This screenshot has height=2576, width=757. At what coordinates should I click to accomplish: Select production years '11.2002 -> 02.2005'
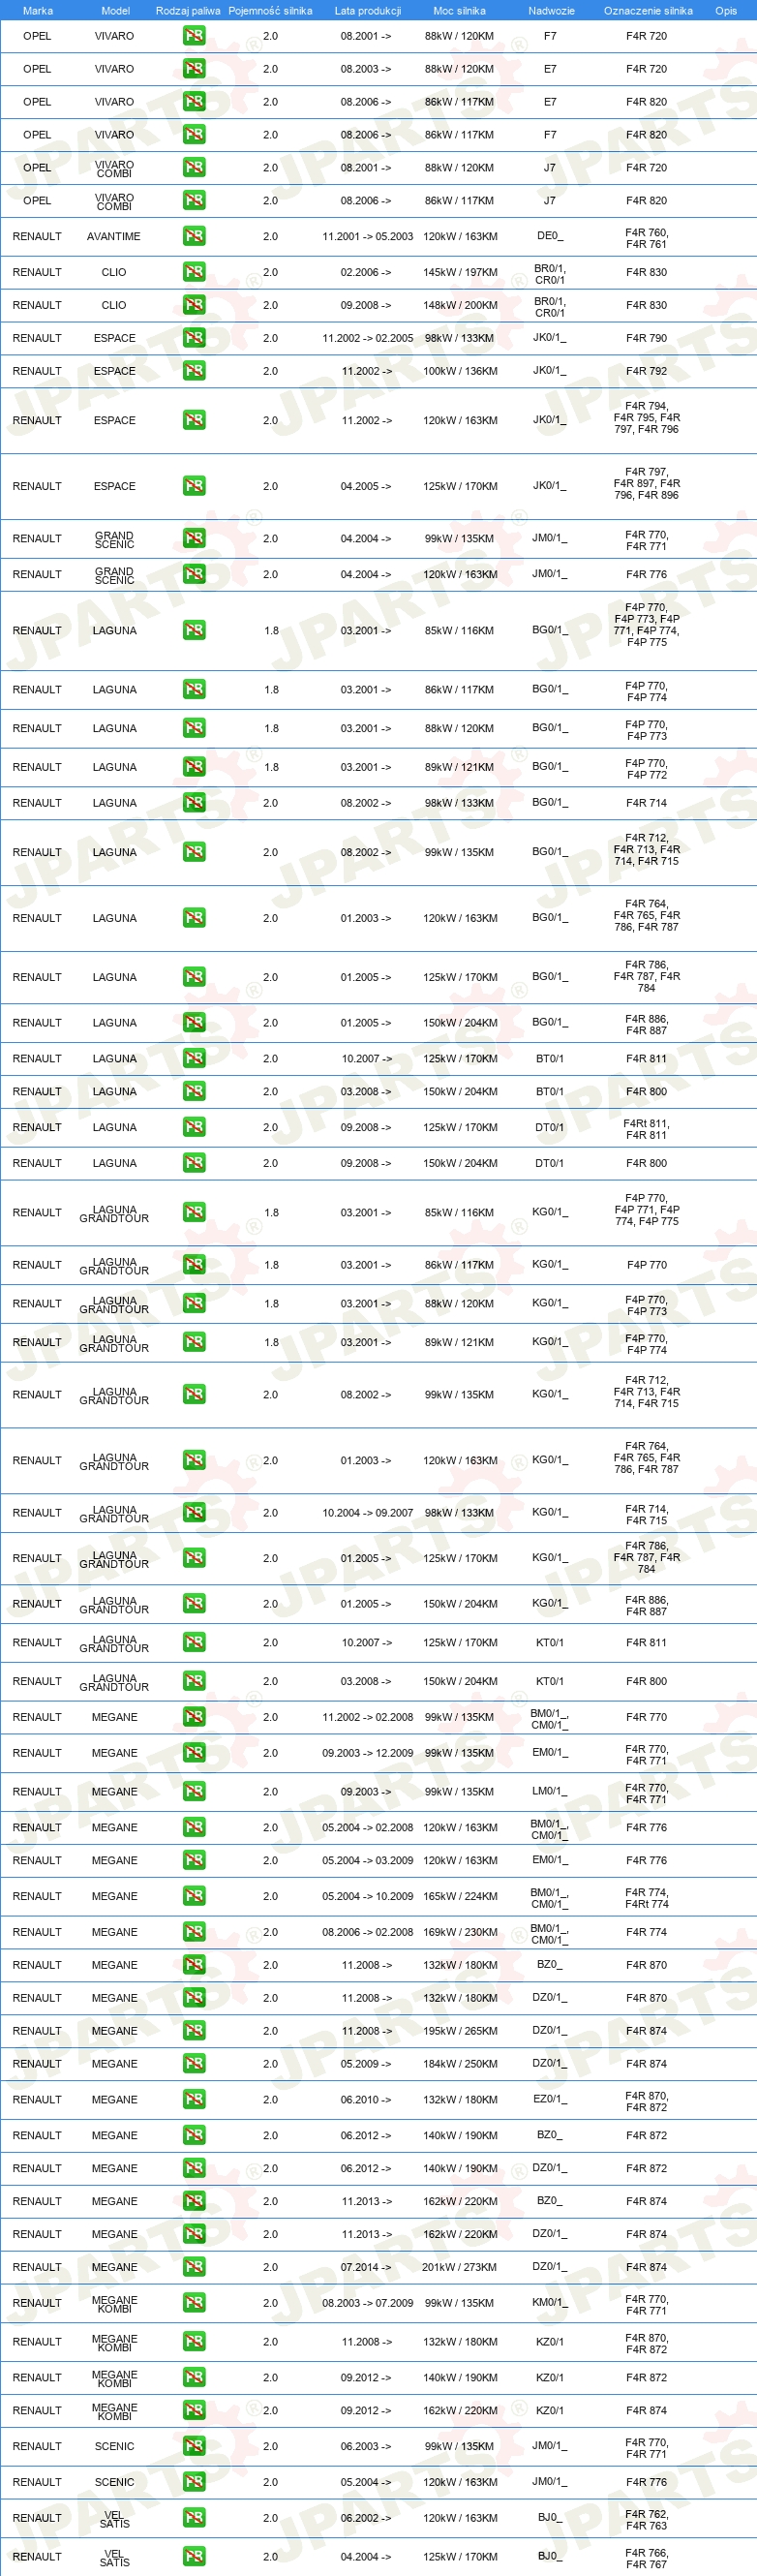point(367,338)
